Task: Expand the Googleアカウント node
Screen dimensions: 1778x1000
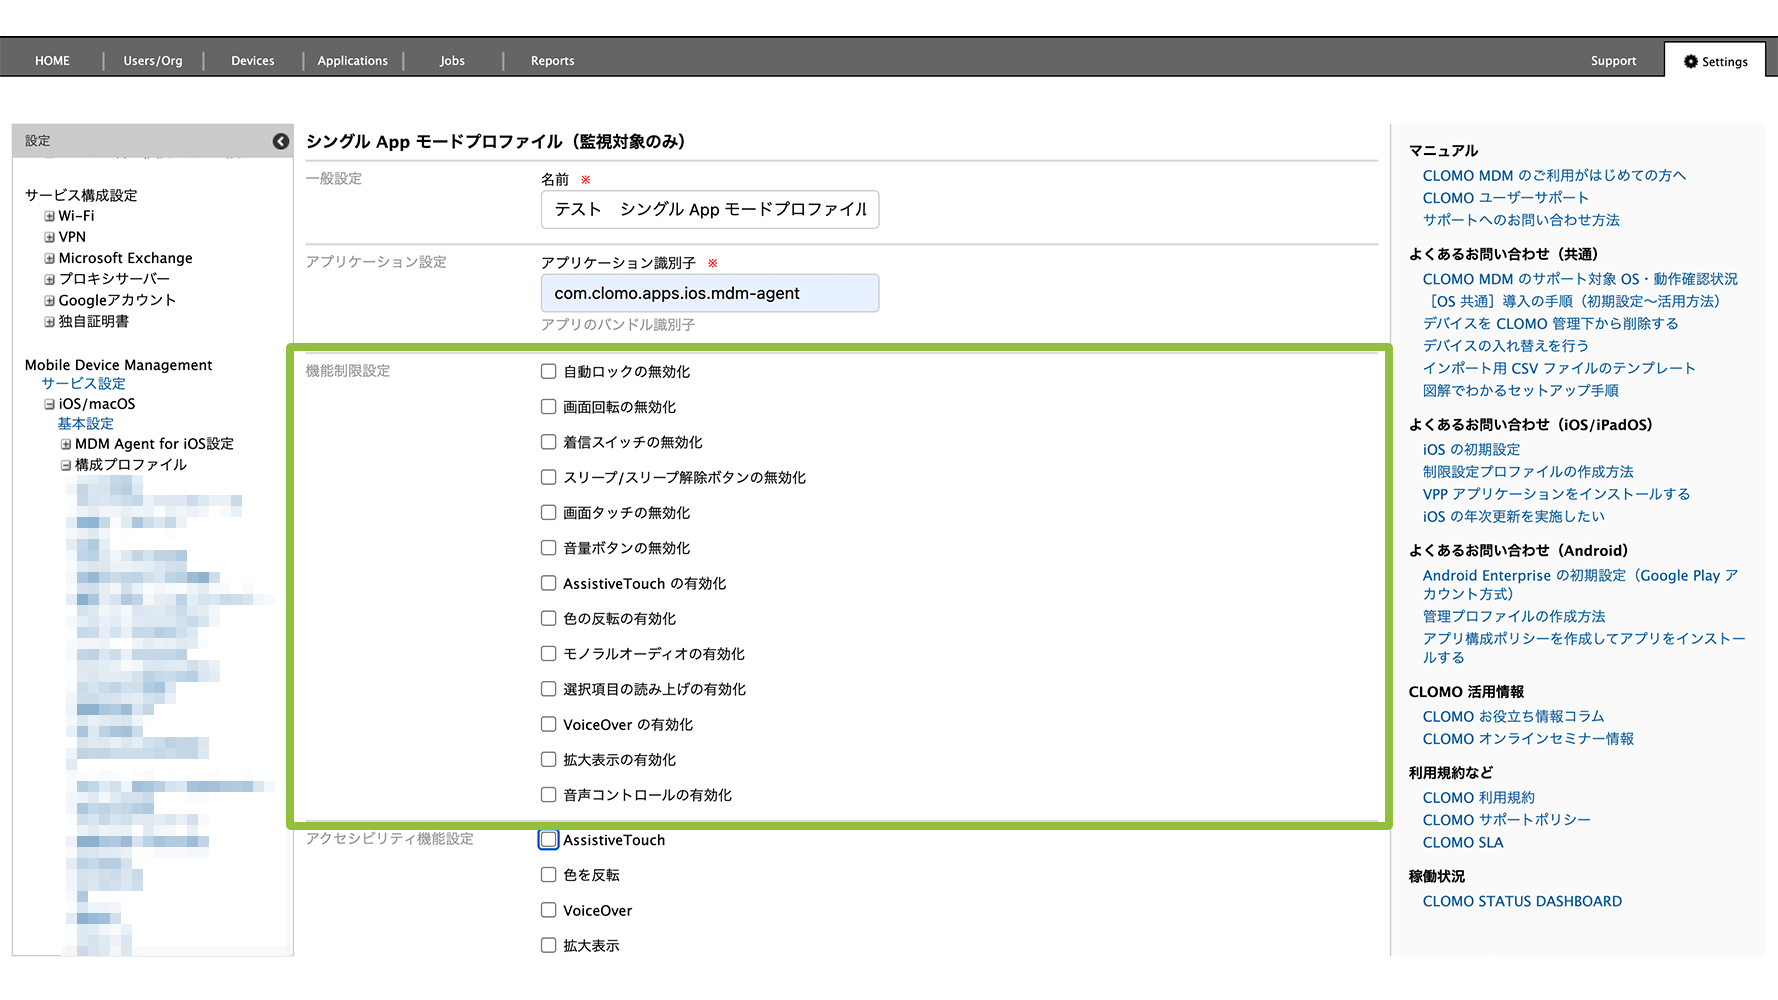Action: click(x=49, y=300)
